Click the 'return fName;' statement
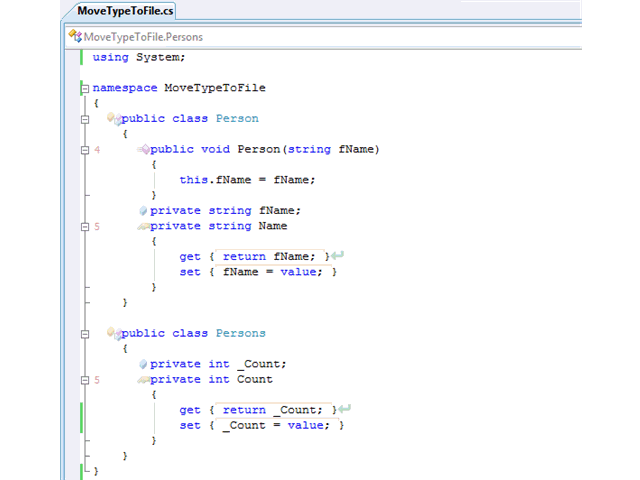The height and width of the screenshot is (480, 640). coord(269,256)
